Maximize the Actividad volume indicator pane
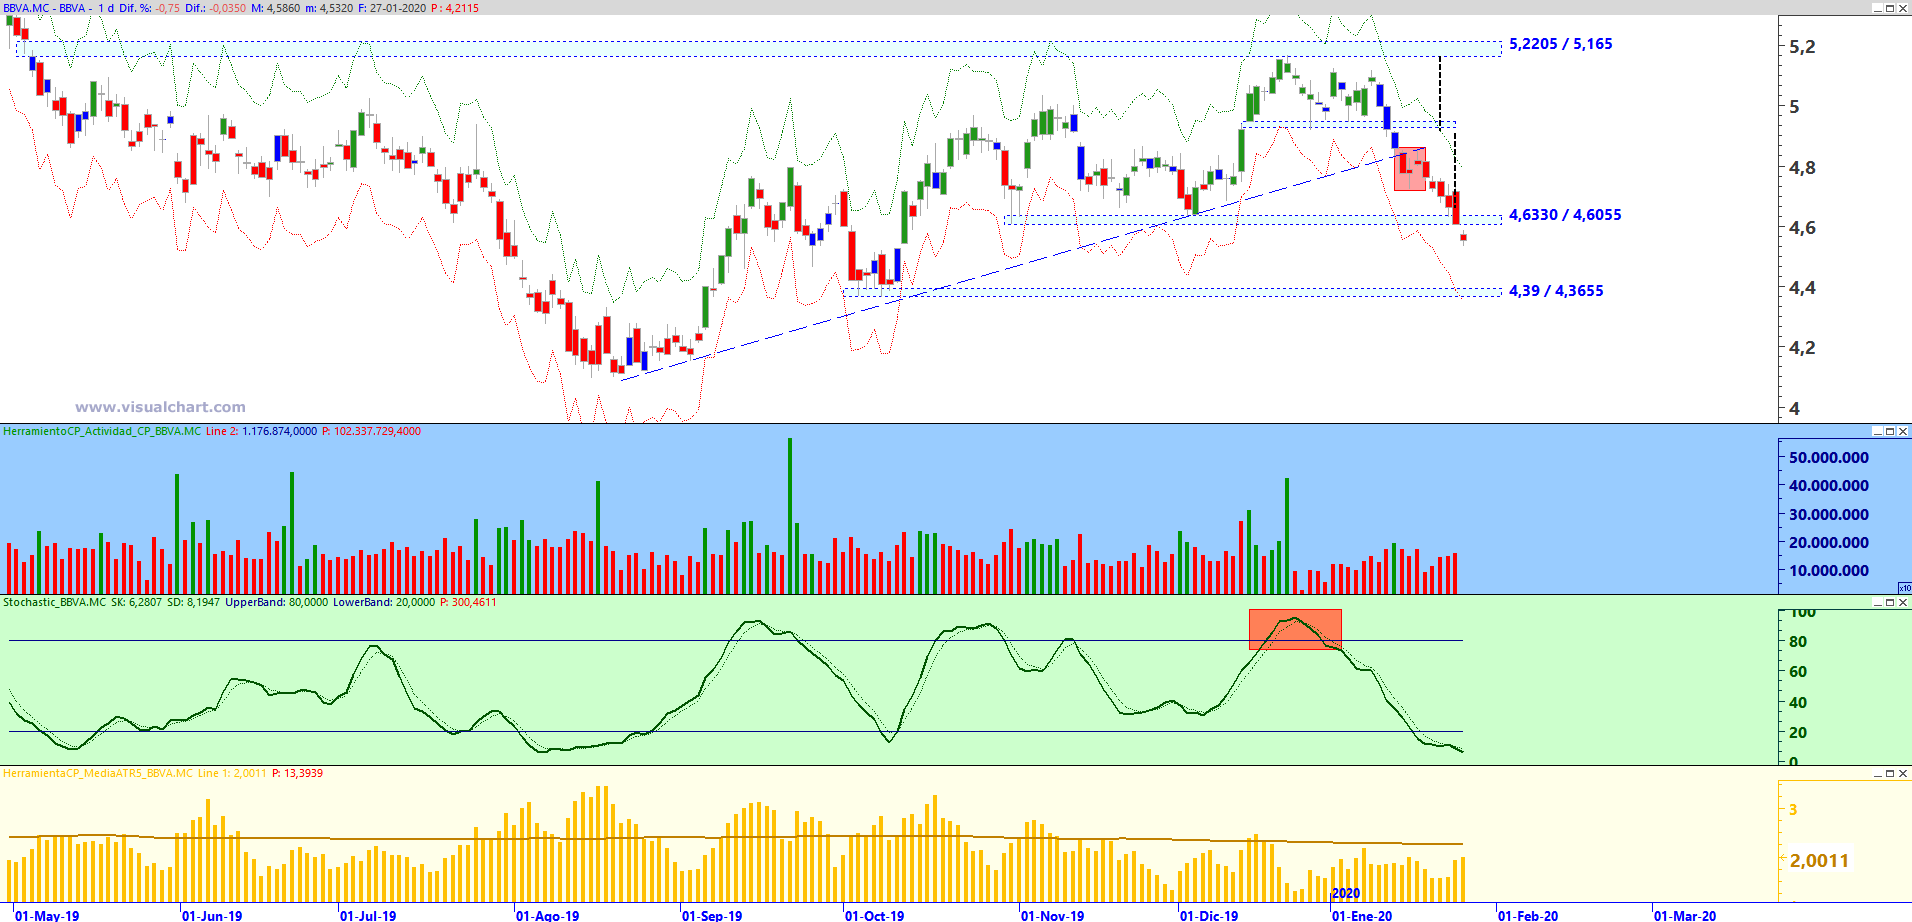1912x922 pixels. click(1890, 432)
